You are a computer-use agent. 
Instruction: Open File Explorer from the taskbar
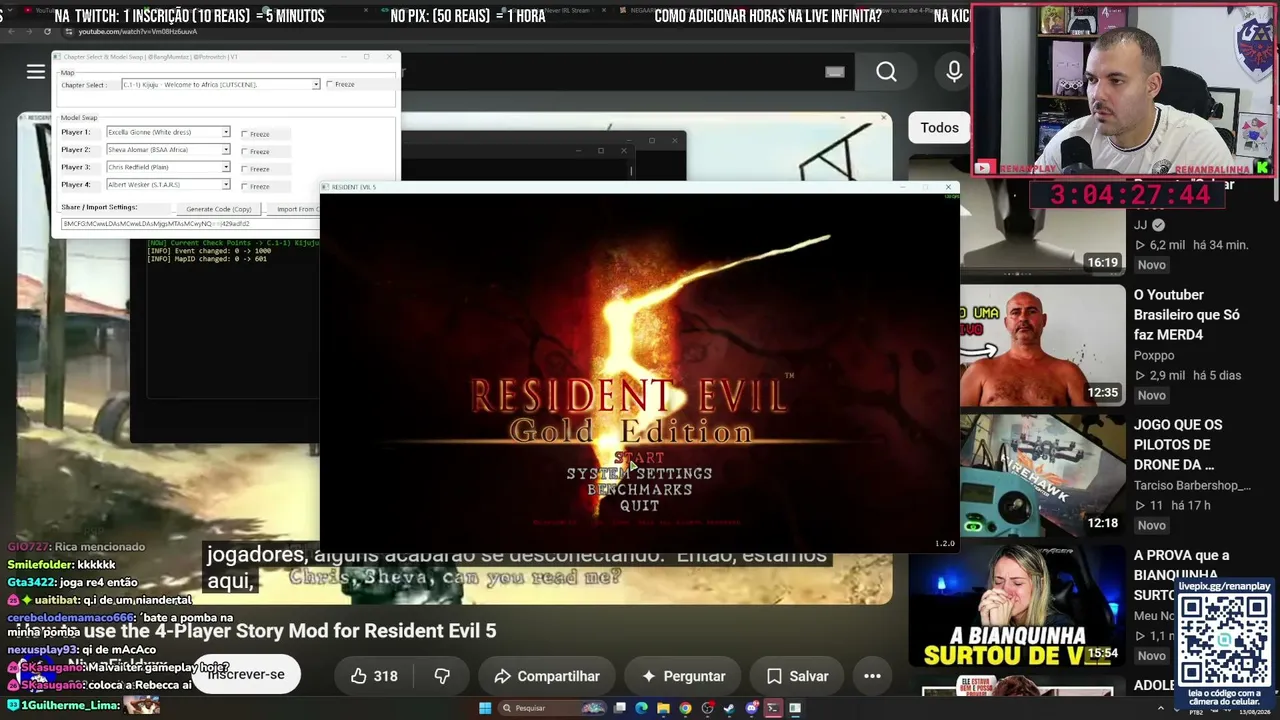[663, 708]
